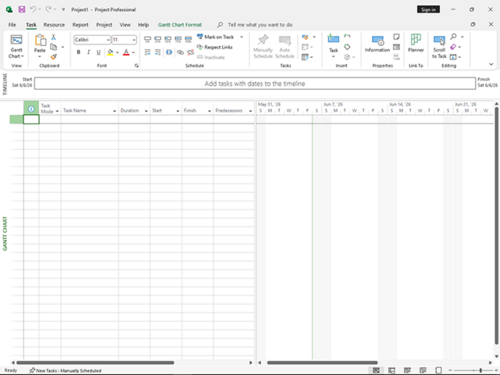Click the timeline Add tasks with dates area

[255, 83]
